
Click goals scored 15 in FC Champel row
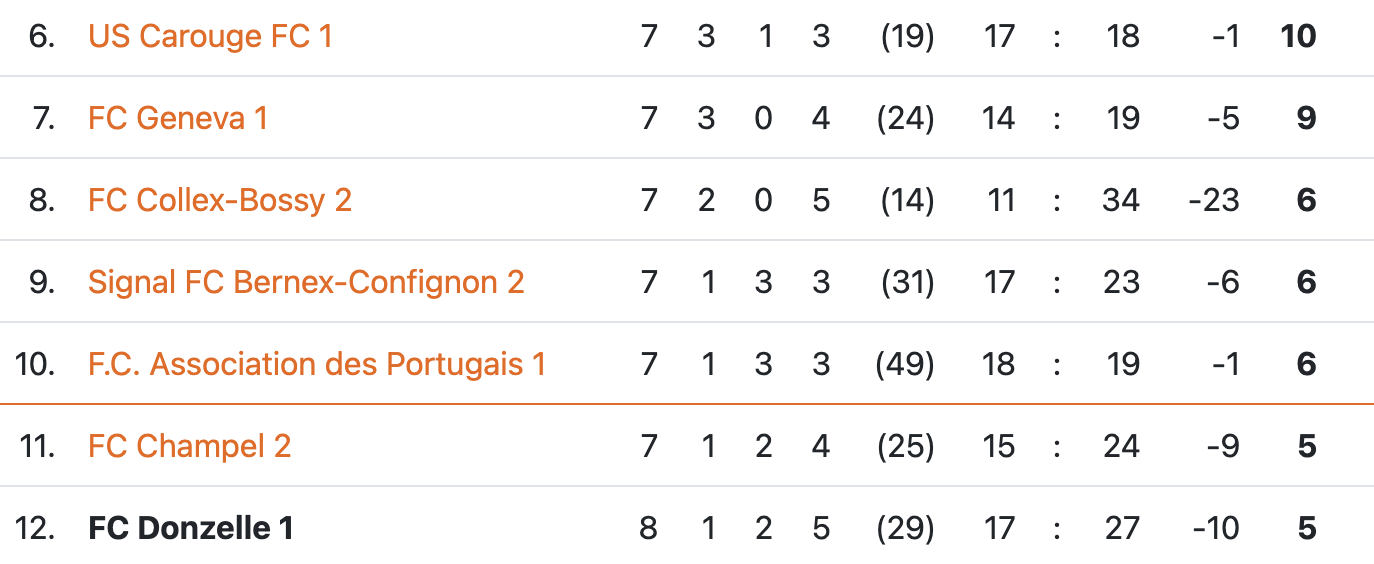tap(998, 446)
